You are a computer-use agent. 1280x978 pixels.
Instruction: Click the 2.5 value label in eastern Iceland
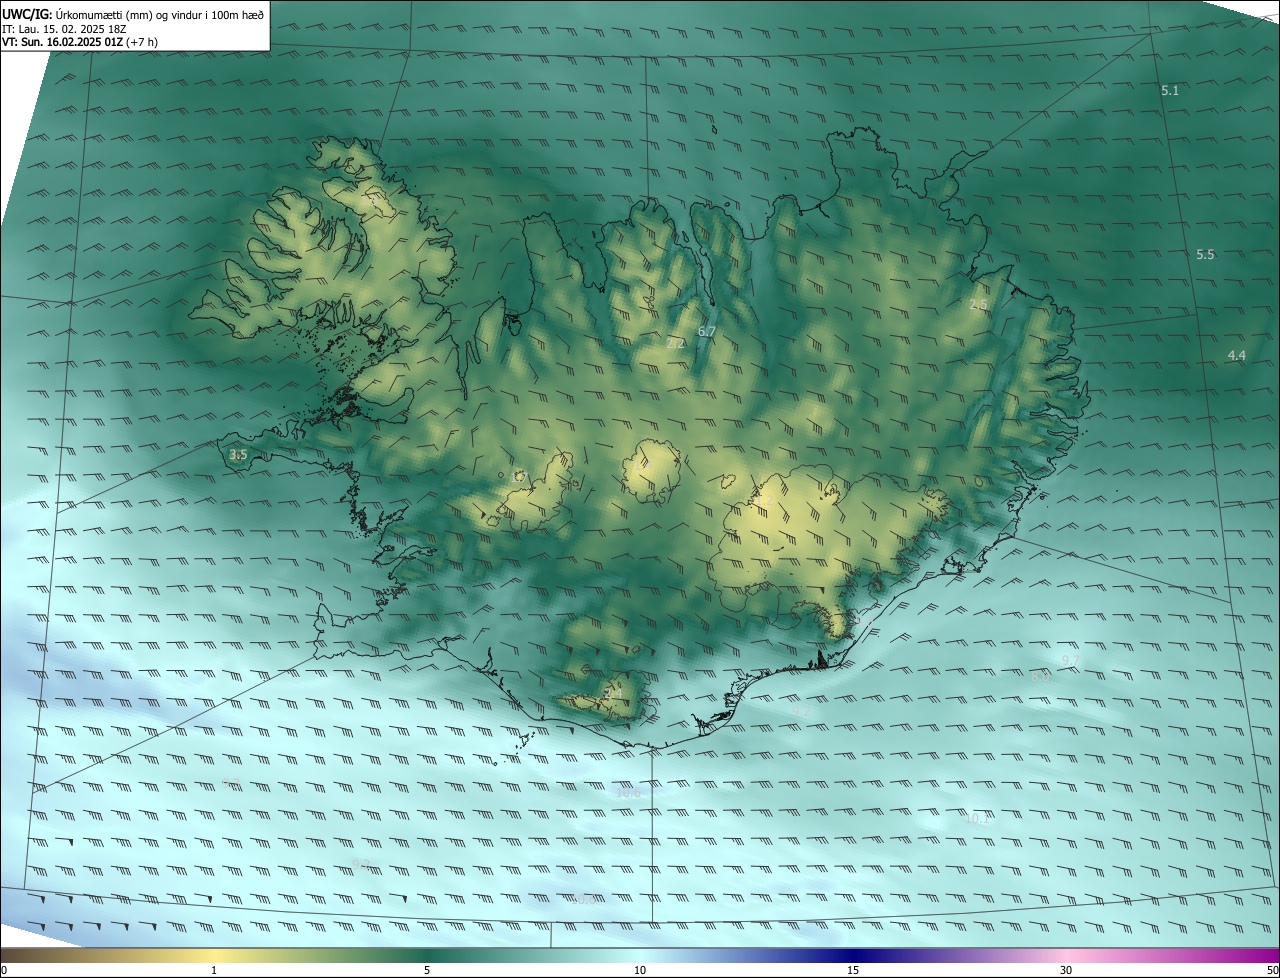click(x=978, y=305)
